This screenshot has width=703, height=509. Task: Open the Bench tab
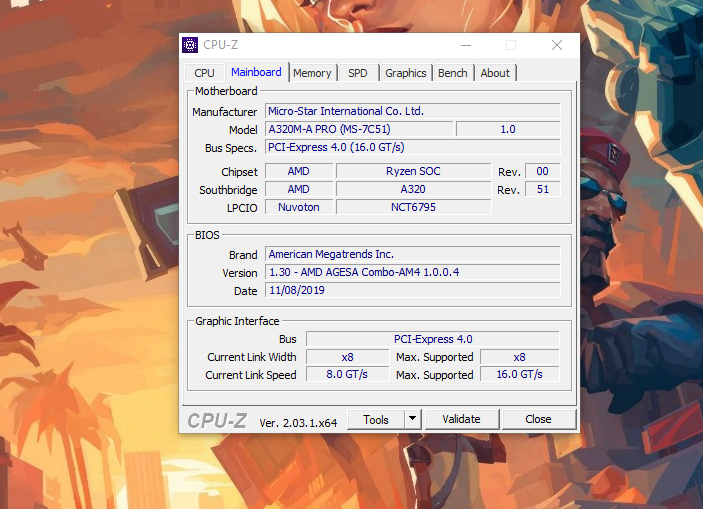(453, 73)
